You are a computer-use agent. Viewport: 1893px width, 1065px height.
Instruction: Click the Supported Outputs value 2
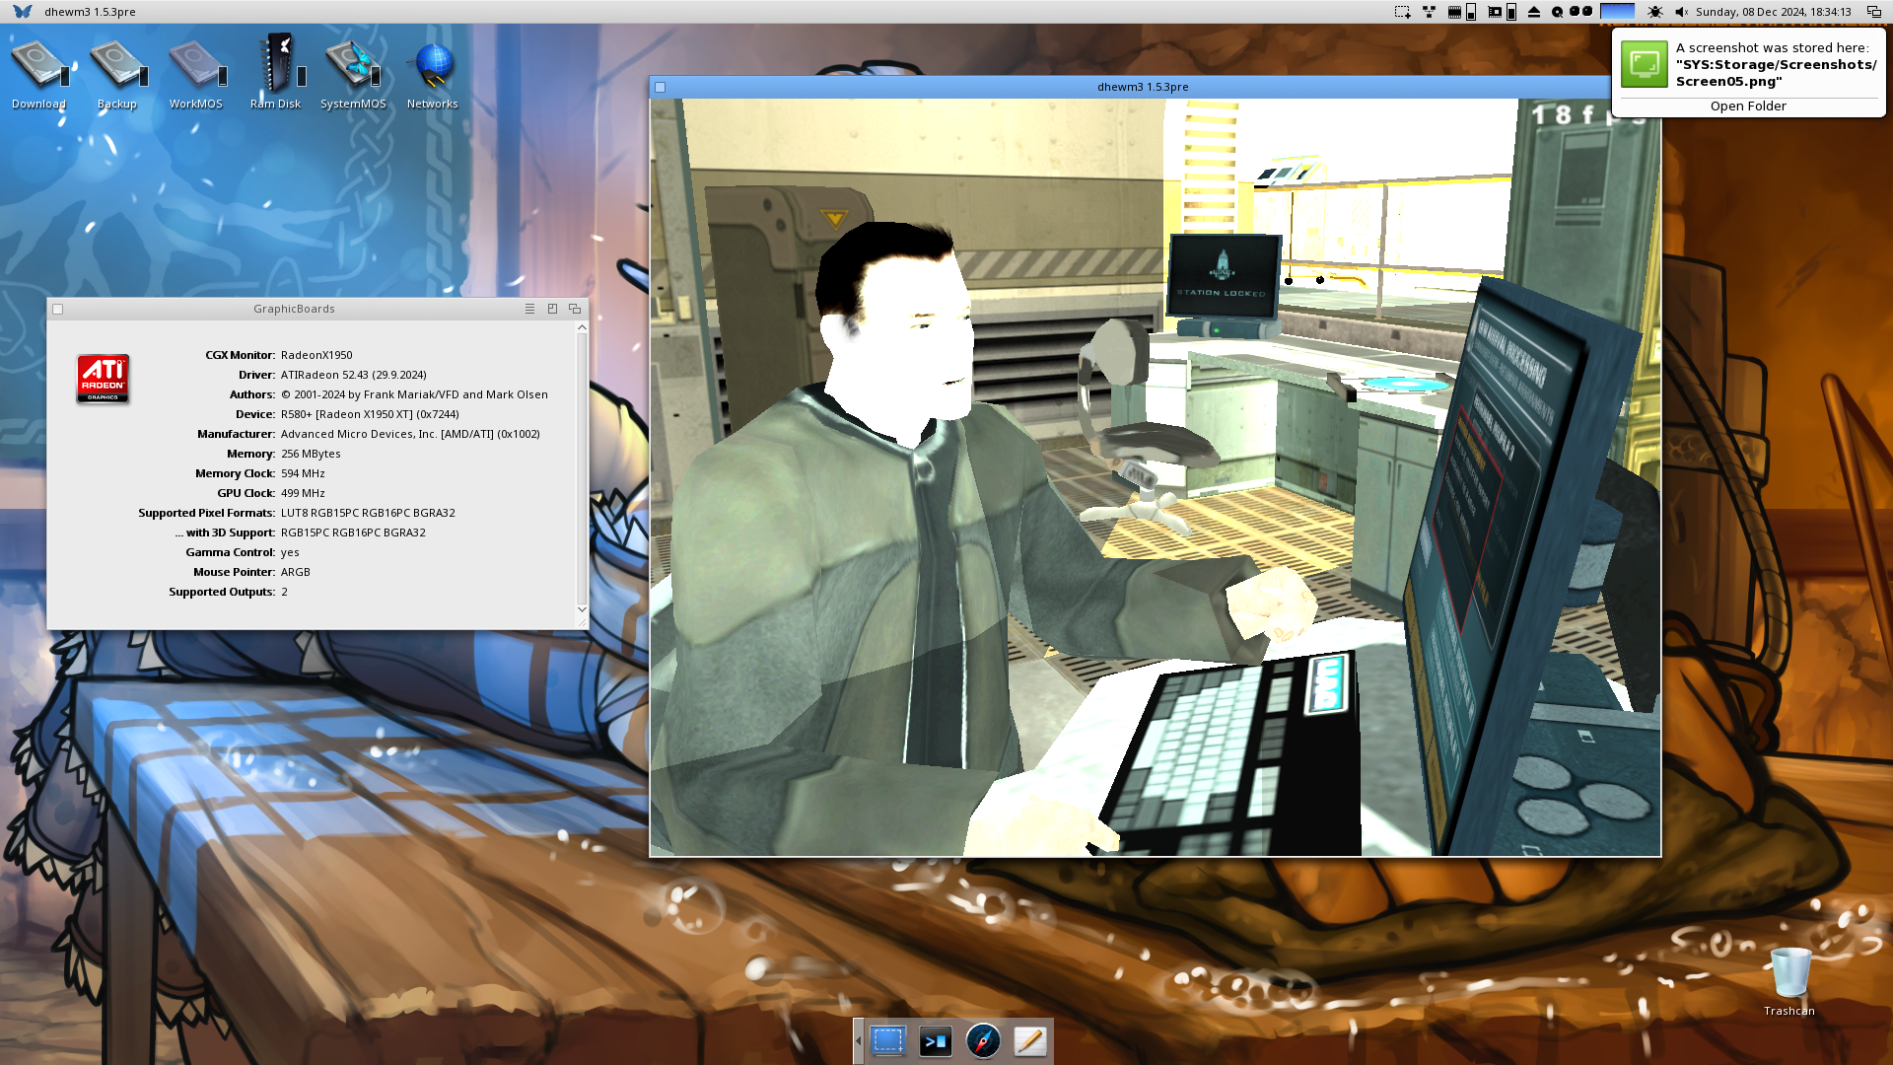coord(284,592)
